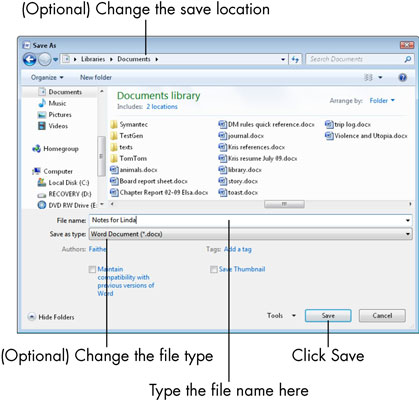Expand arrow after Documents in path

(156, 59)
